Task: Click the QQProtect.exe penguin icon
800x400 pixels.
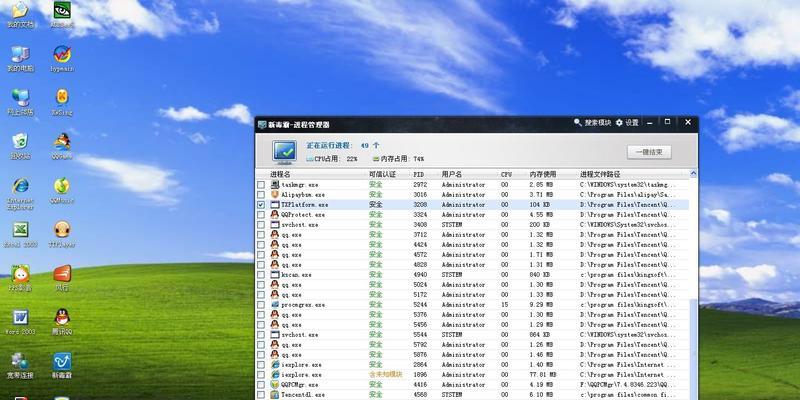Action: click(275, 214)
